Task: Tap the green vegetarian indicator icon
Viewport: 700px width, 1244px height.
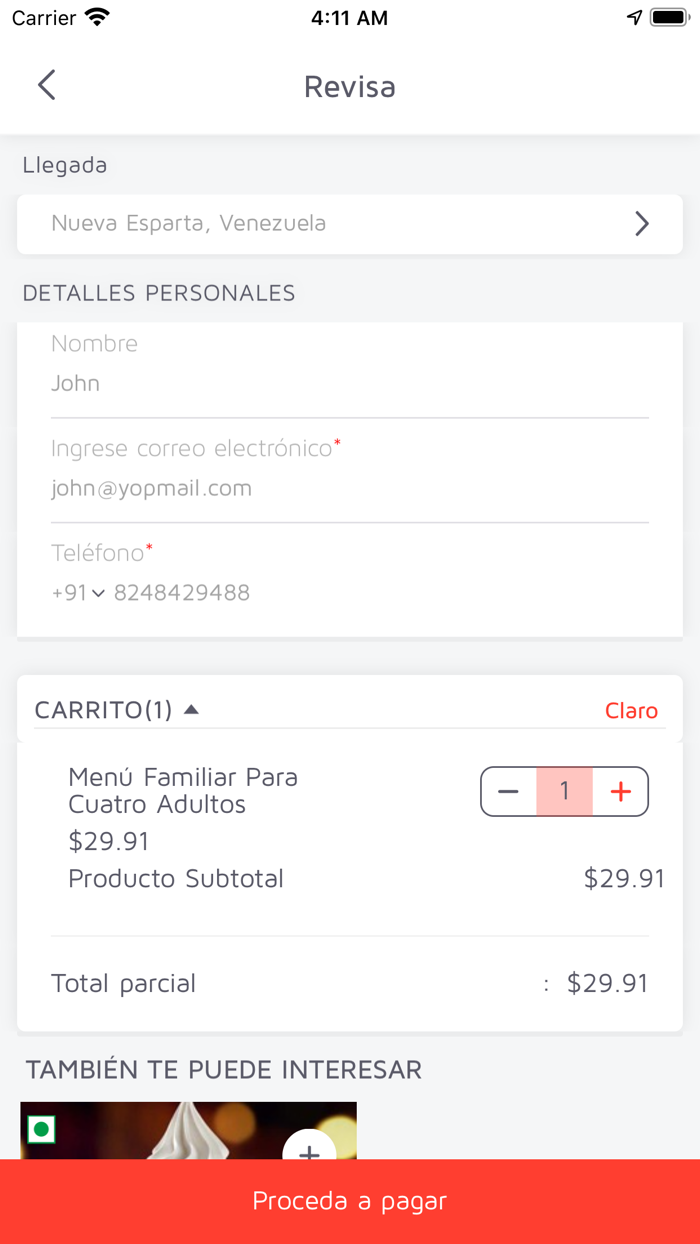Action: coord(41,1131)
